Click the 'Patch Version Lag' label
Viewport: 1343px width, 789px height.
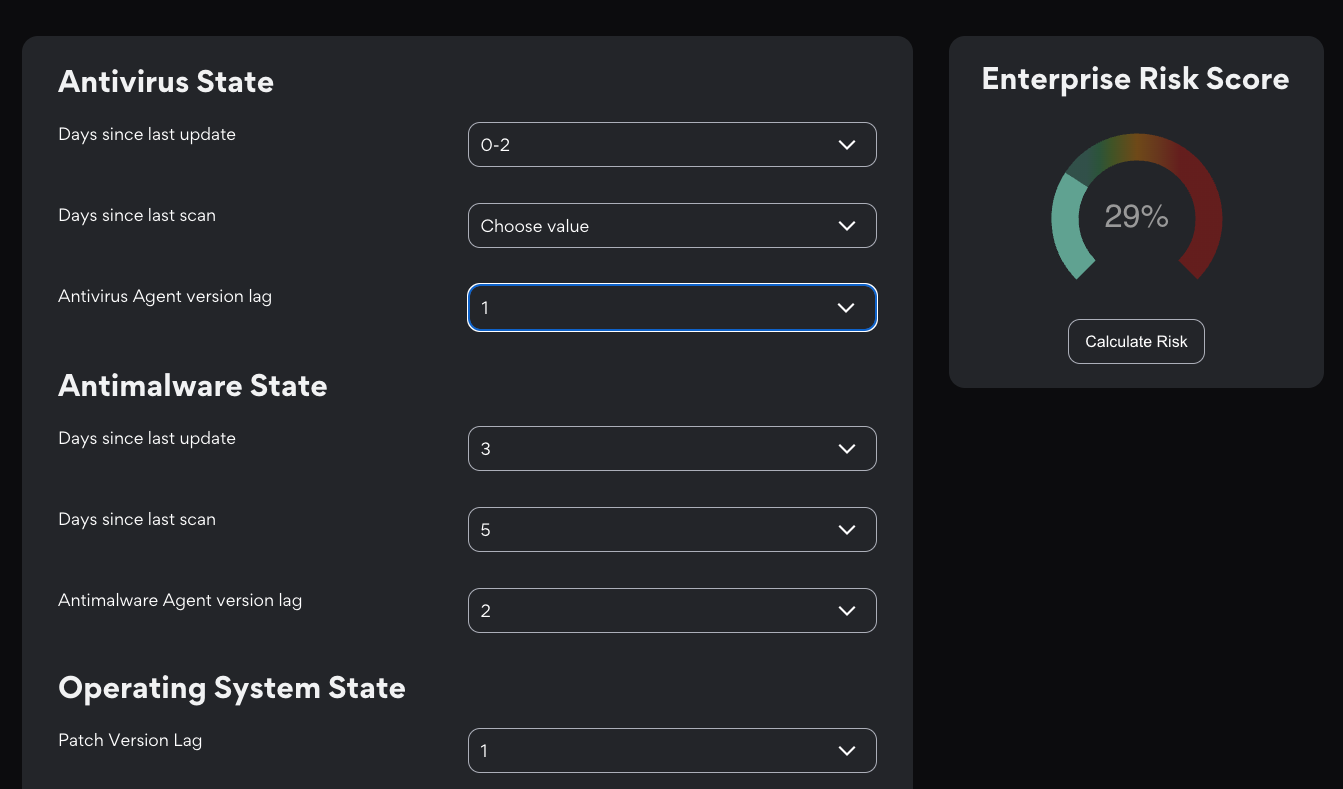pos(130,741)
